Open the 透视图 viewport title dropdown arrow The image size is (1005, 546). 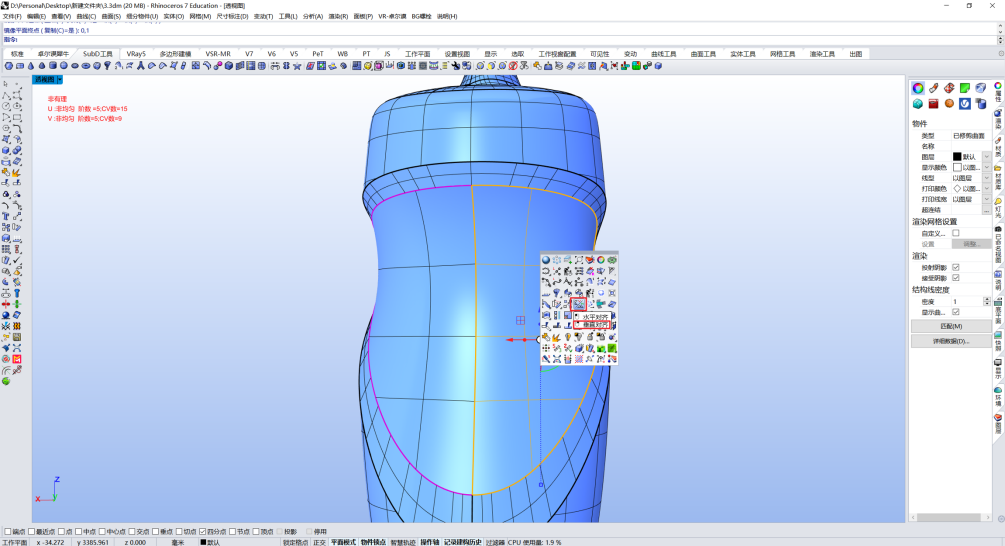(60, 79)
